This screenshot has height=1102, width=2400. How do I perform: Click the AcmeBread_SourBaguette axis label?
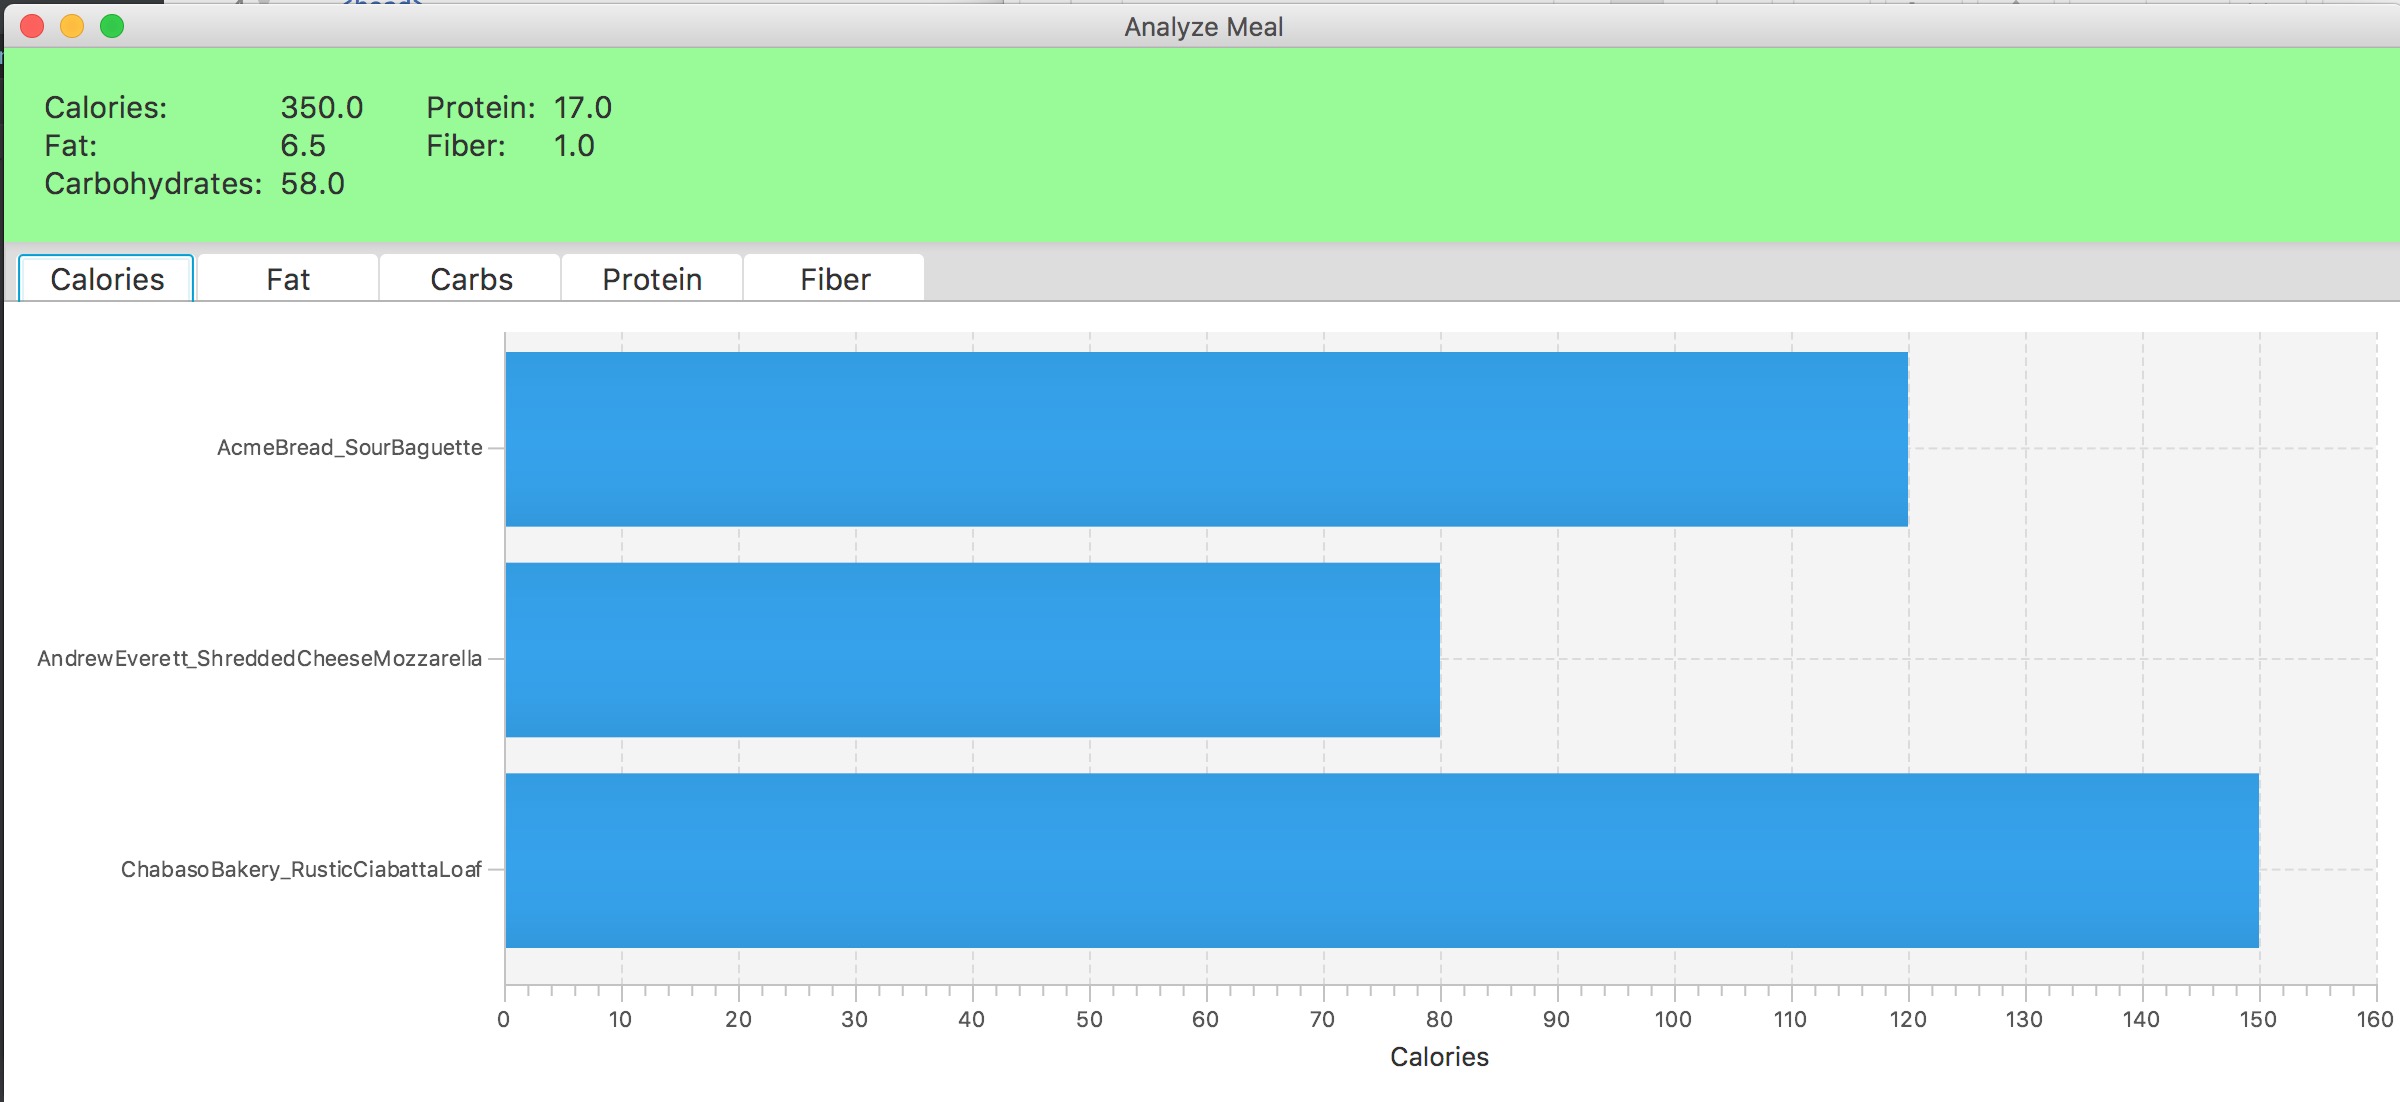coord(349,448)
